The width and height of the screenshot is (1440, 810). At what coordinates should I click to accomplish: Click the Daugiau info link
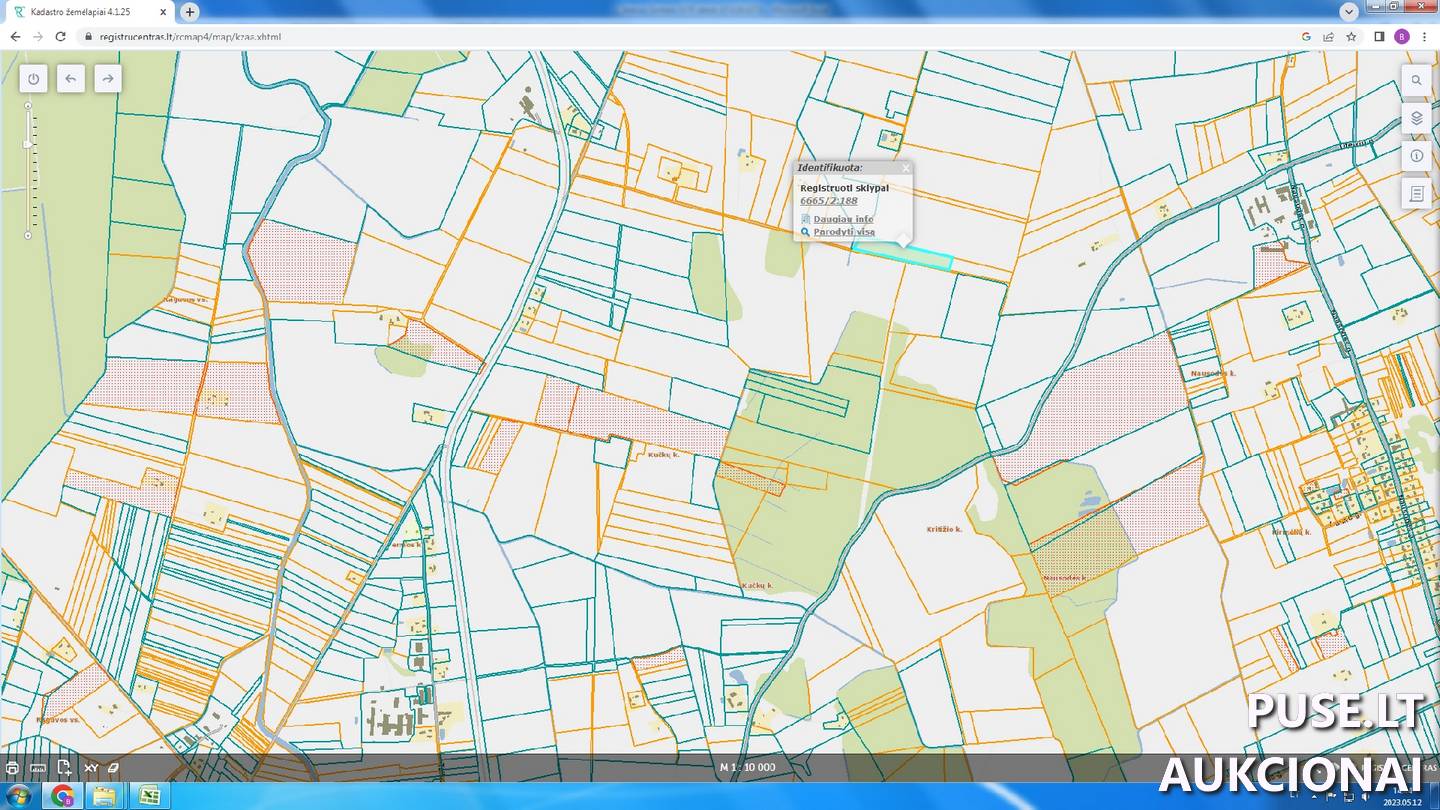pos(843,219)
